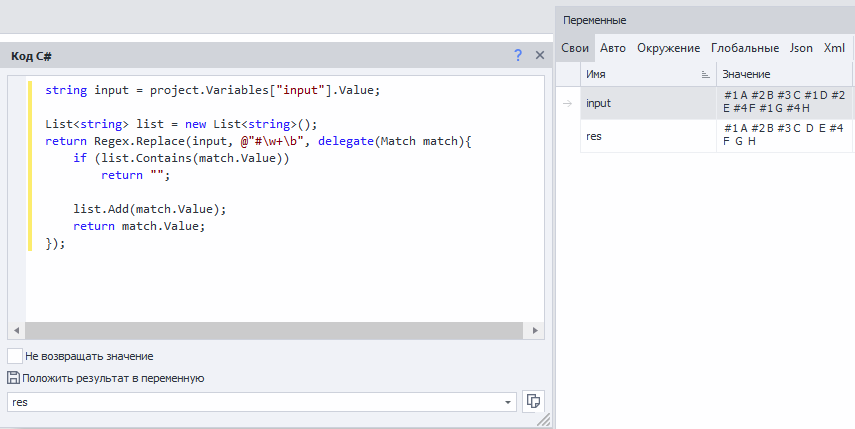Toggle 'Не возвращать значение' checkbox
This screenshot has height=429, width=855.
click(15, 356)
